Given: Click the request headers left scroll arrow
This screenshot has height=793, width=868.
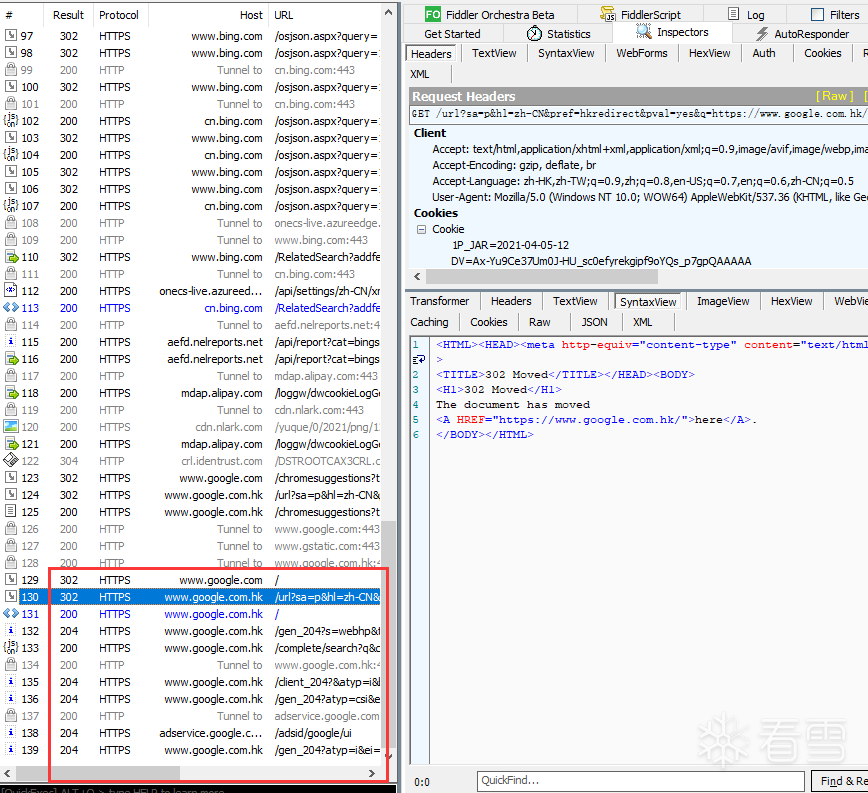Looking at the screenshot, I should (417, 276).
